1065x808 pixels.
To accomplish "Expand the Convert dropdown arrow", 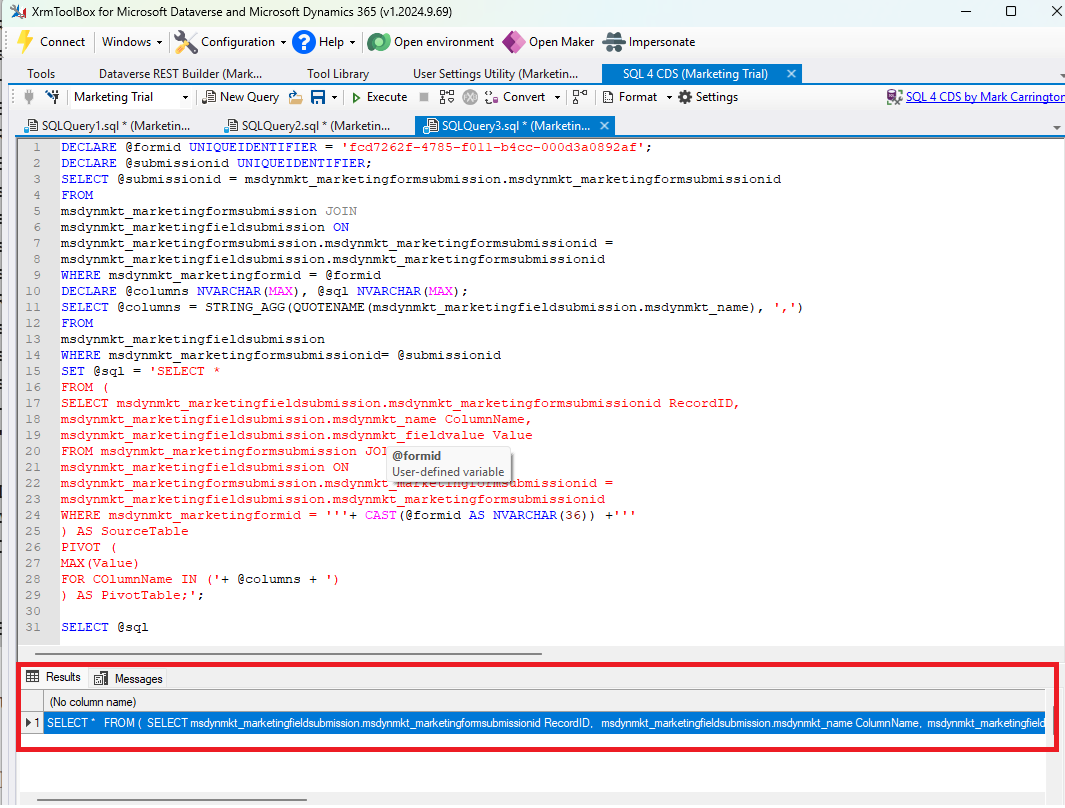I will (x=558, y=97).
